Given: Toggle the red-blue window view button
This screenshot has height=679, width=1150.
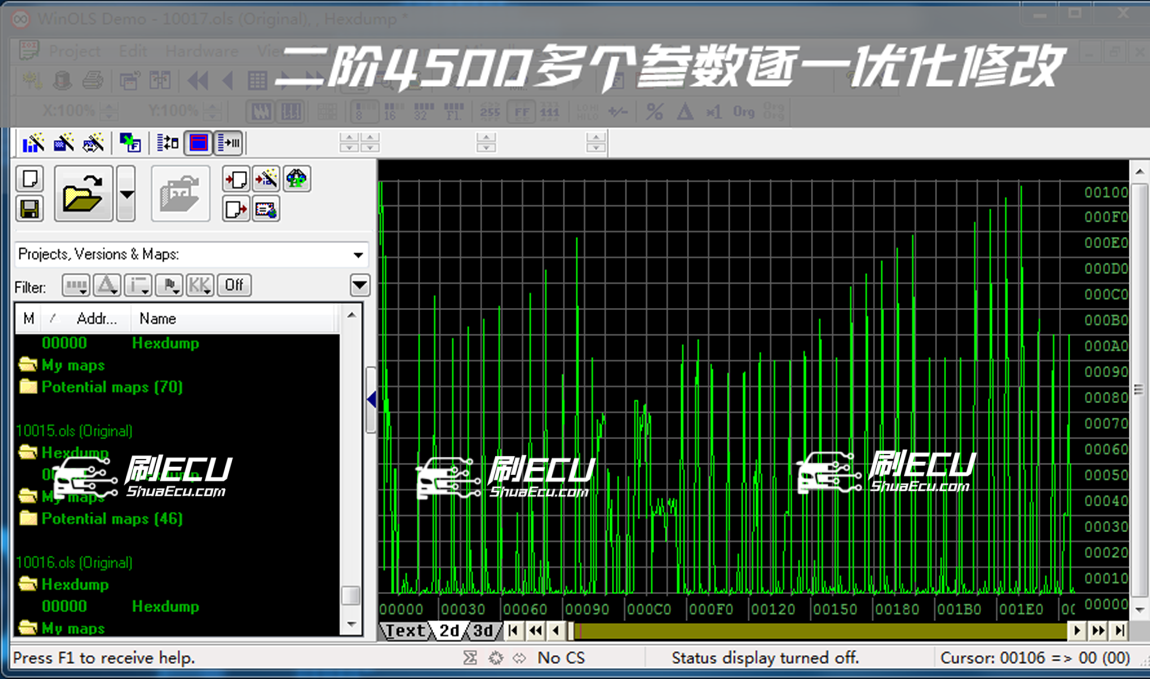Looking at the screenshot, I should click(x=198, y=143).
